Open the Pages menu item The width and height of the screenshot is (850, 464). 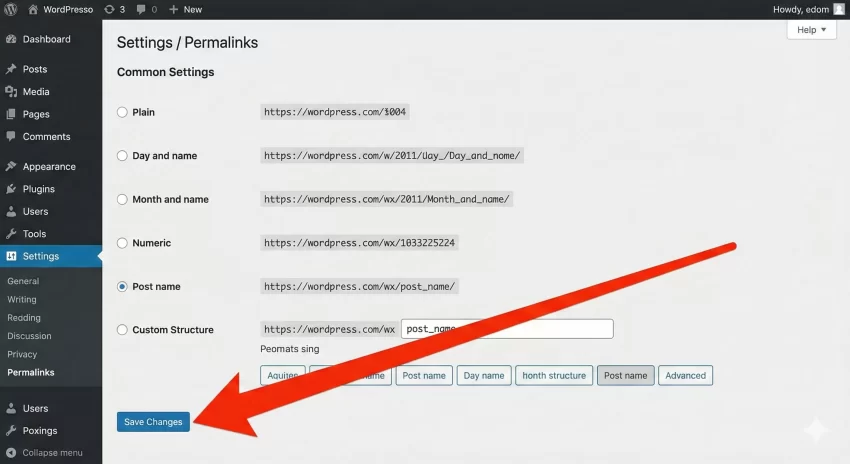tap(36, 114)
